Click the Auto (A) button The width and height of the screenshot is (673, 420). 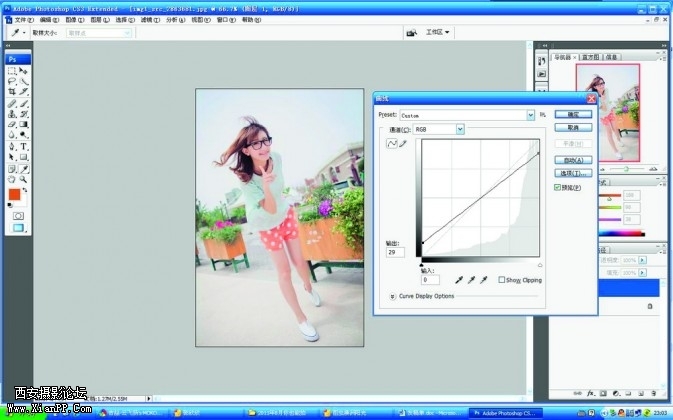(573, 160)
